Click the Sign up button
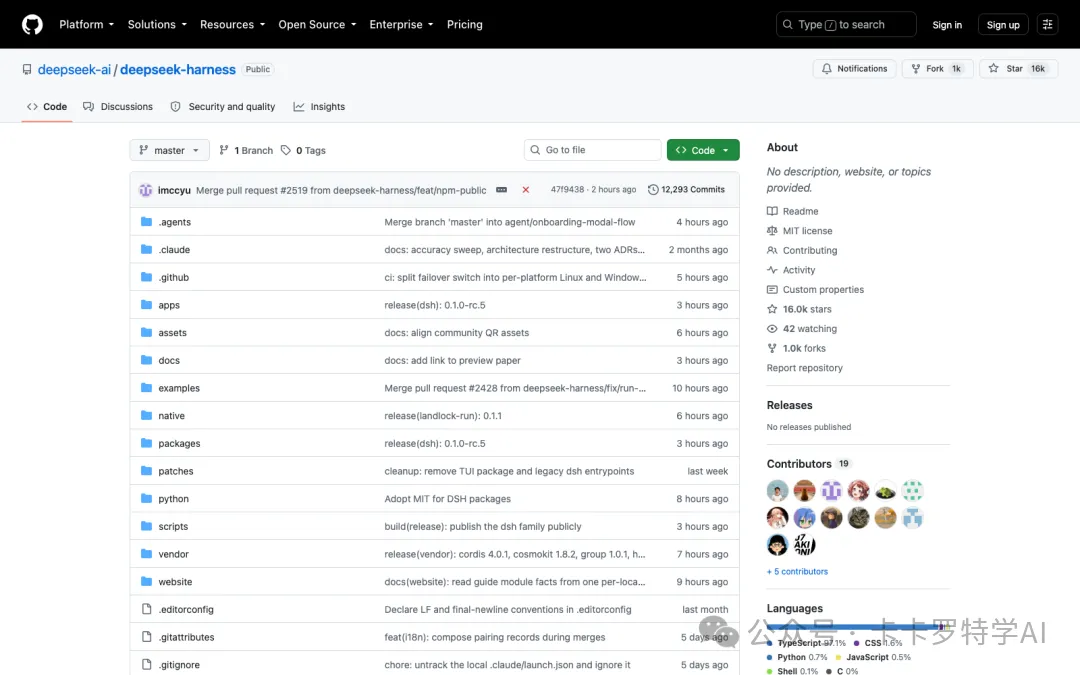This screenshot has height=675, width=1080. (x=1003, y=25)
